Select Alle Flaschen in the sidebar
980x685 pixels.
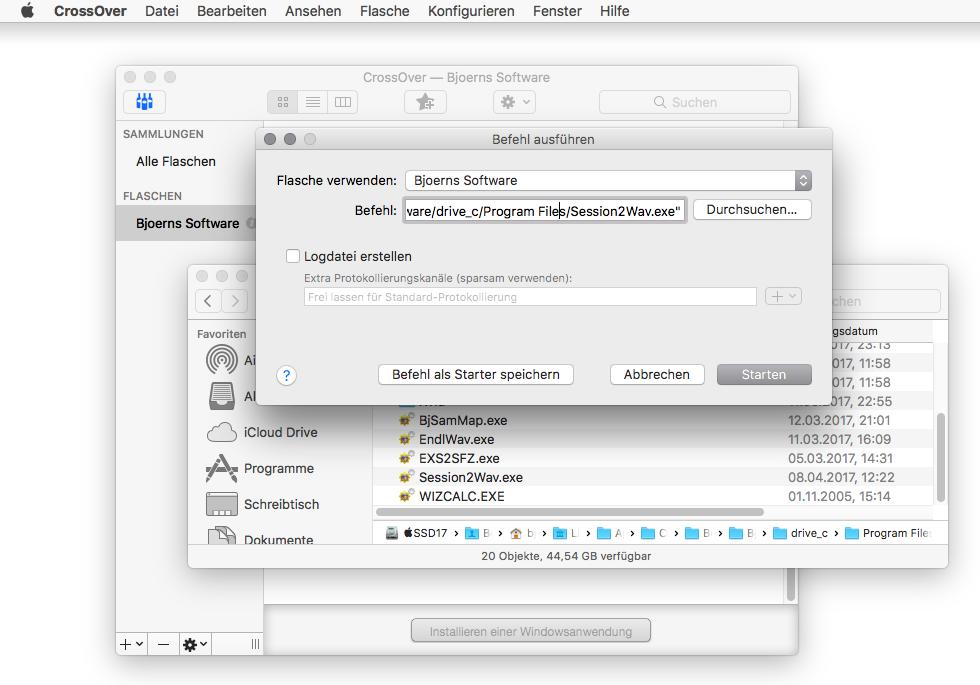pos(176,161)
